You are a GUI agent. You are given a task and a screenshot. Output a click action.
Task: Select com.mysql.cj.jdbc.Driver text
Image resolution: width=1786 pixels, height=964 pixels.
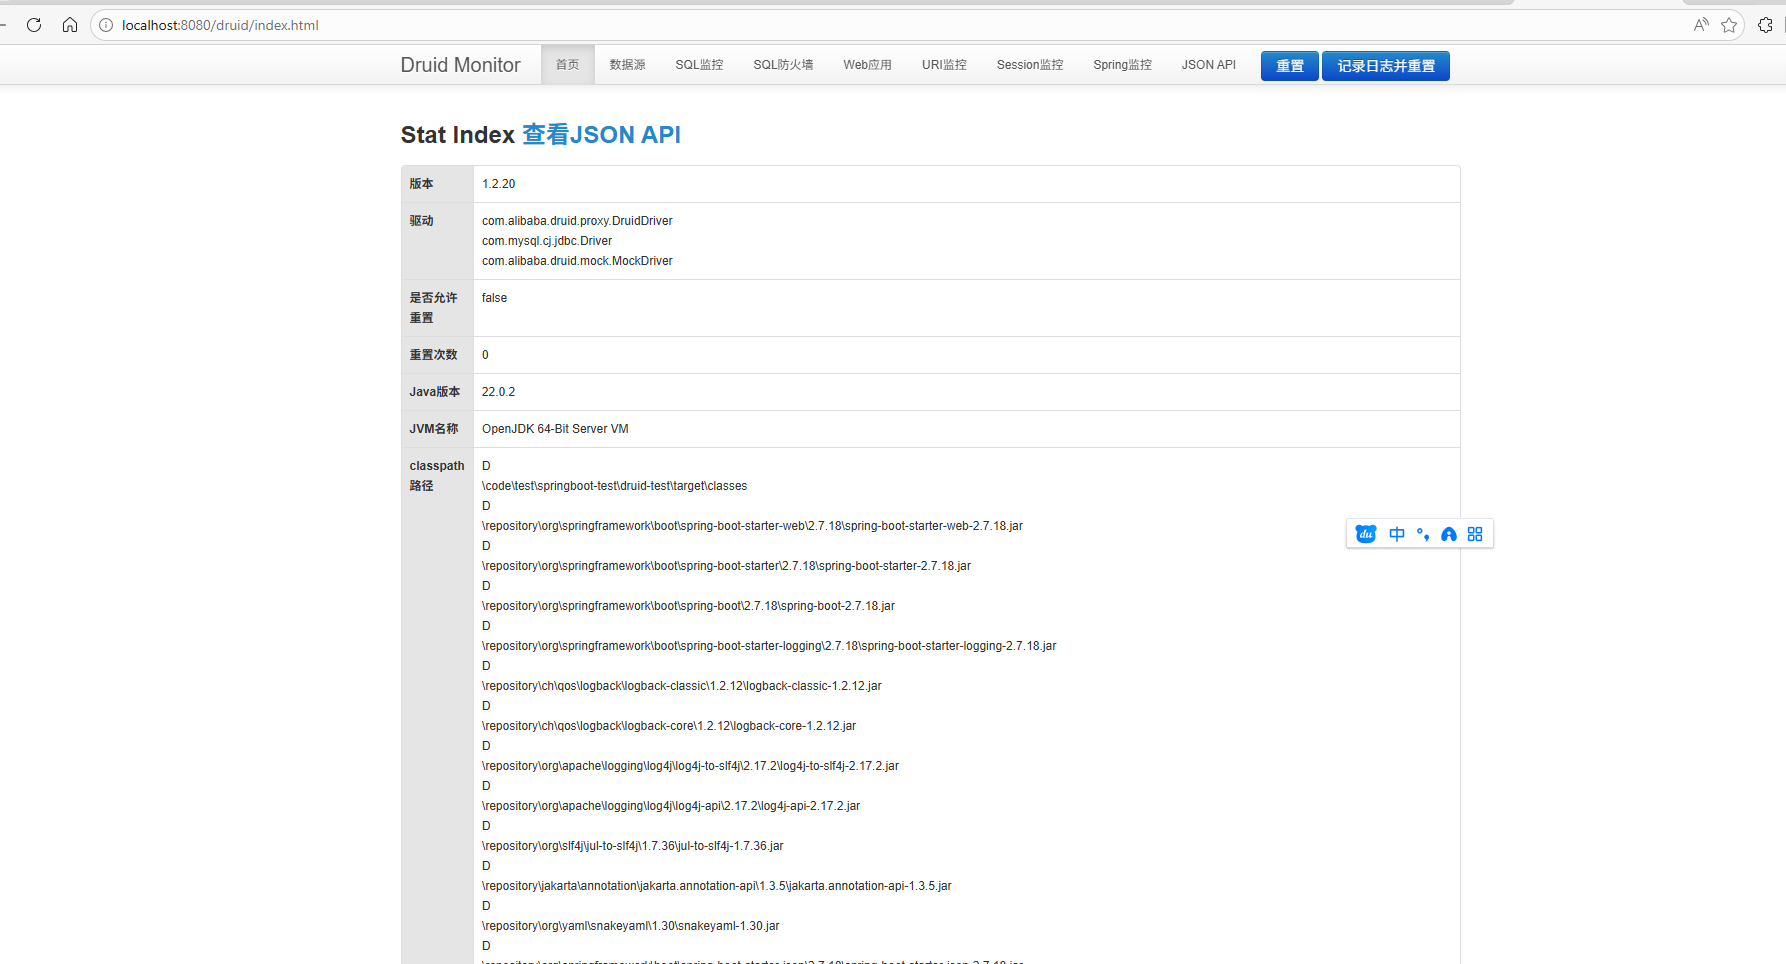click(x=547, y=241)
